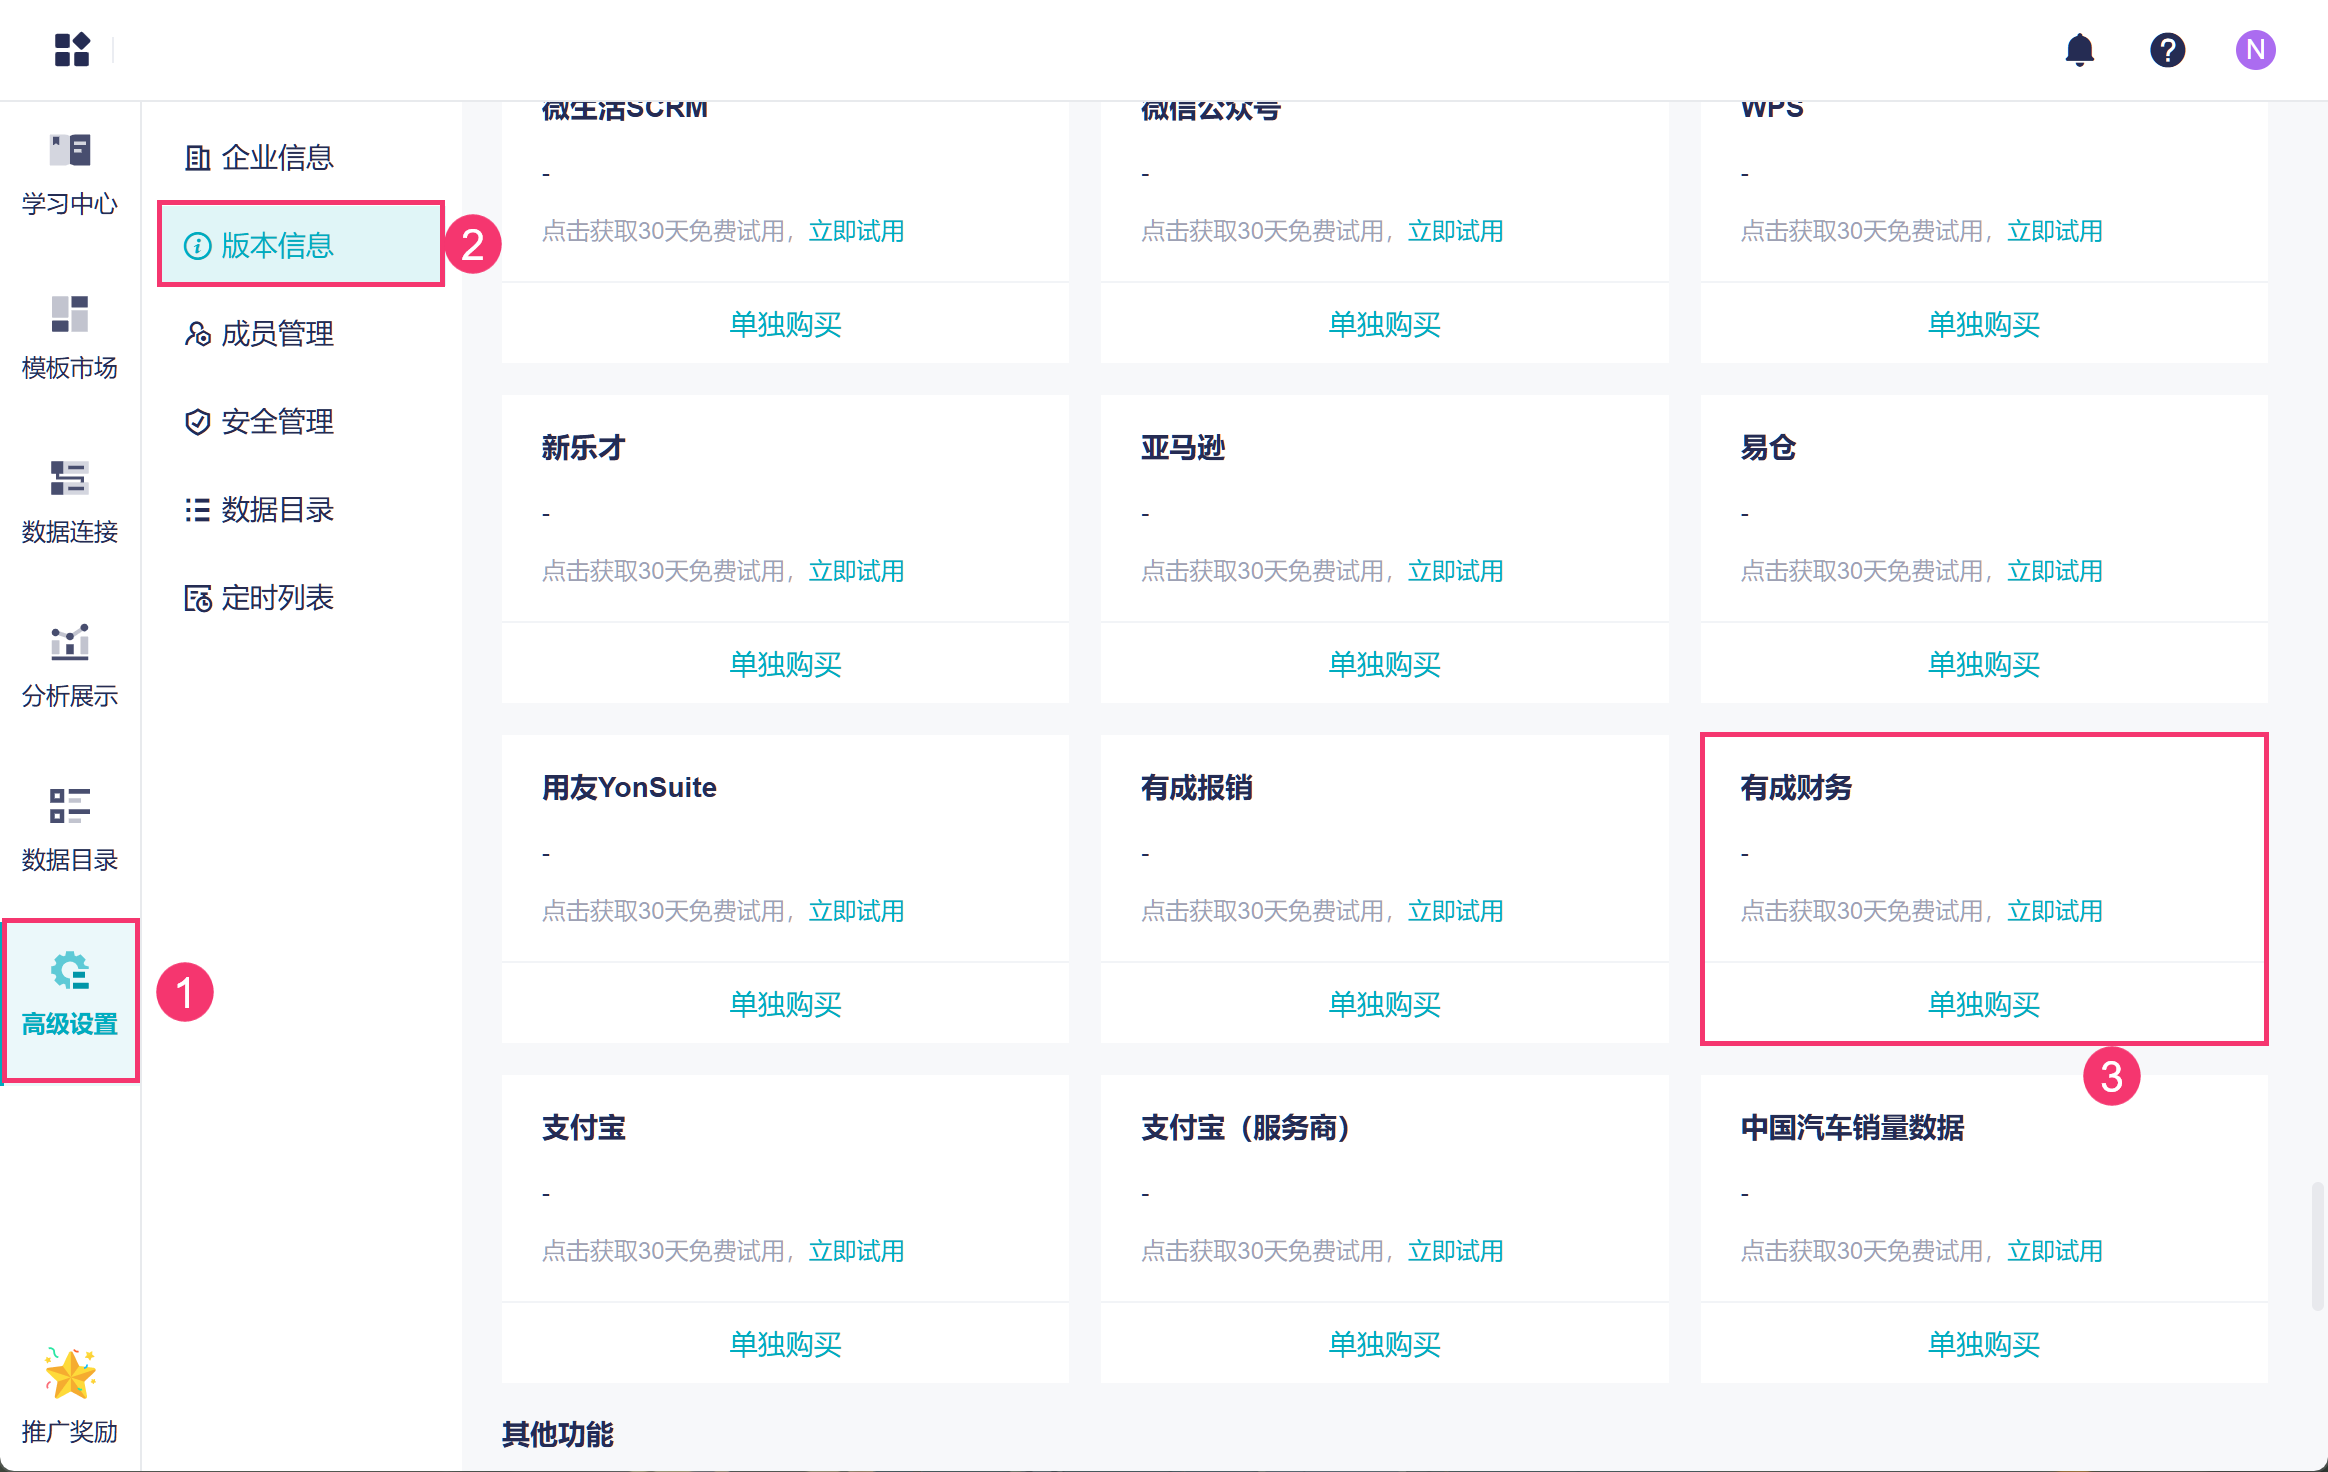Click the notification bell icon
This screenshot has width=2328, height=1472.
tap(2079, 50)
